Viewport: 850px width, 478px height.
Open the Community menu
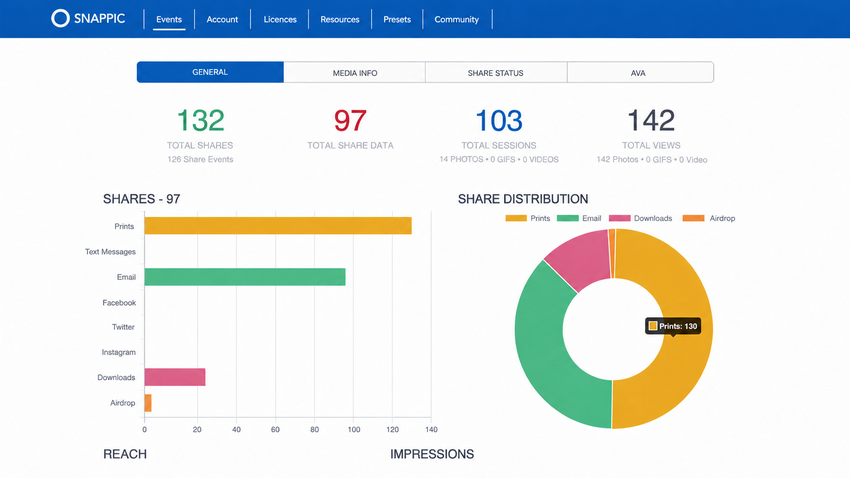[x=456, y=20]
